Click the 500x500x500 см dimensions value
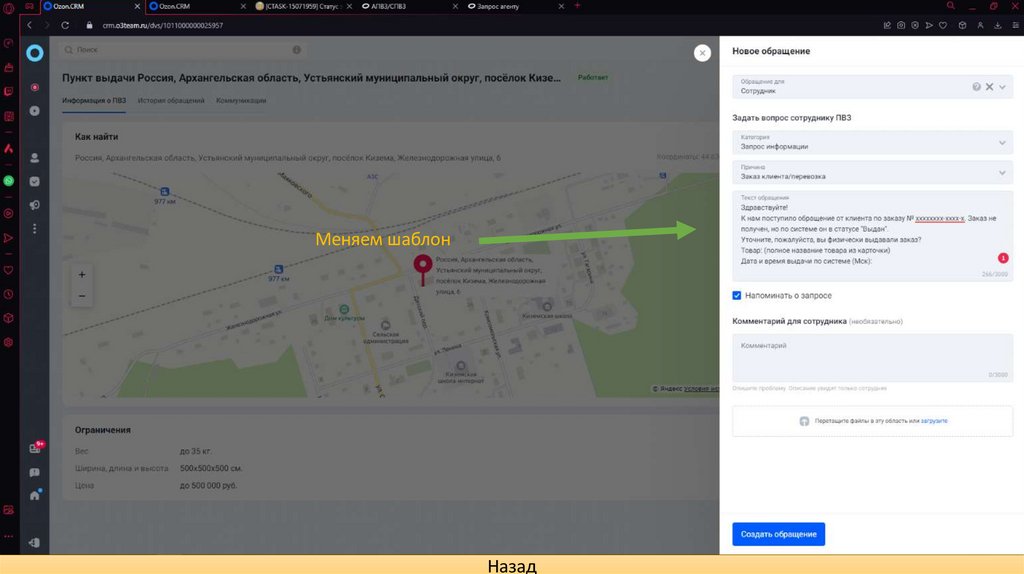This screenshot has height=574, width=1024. [211, 468]
